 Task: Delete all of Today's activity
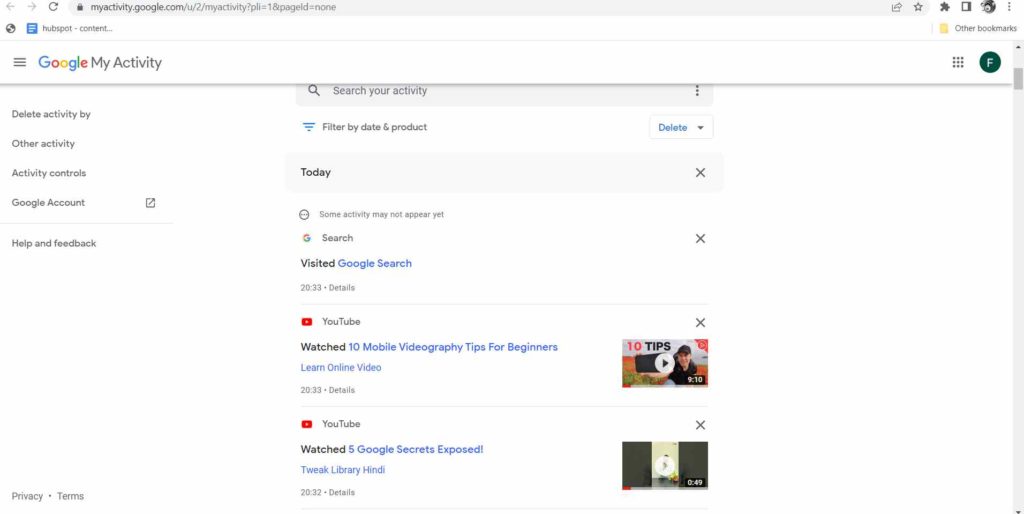pos(700,172)
